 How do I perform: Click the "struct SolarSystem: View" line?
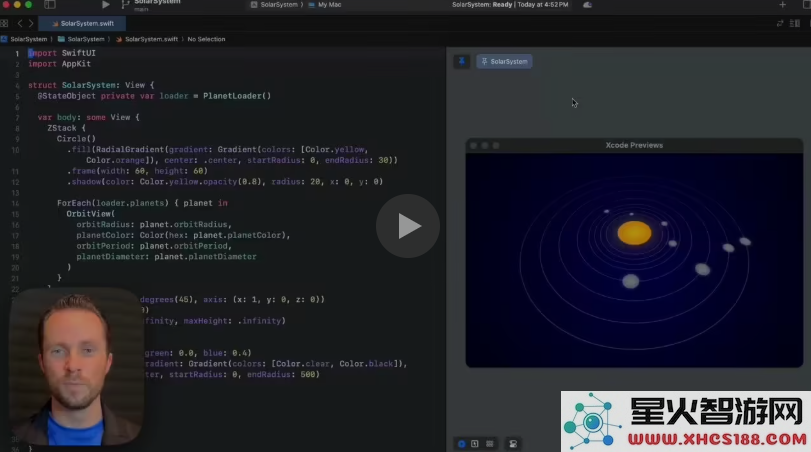pyautogui.click(x=91, y=85)
